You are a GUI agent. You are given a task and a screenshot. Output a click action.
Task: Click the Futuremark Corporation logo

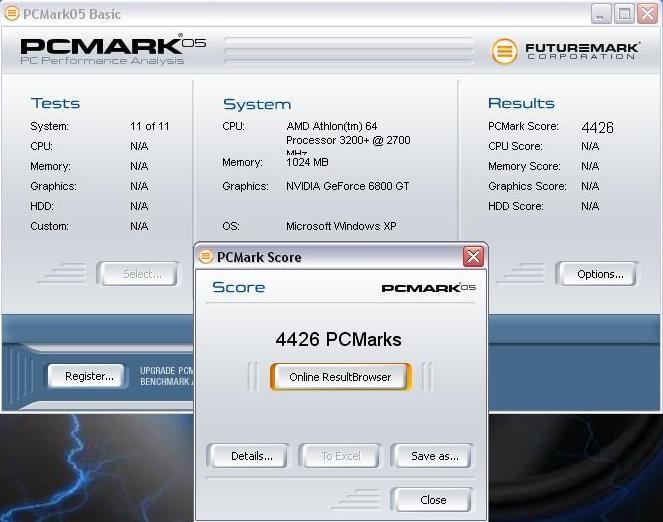pyautogui.click(x=565, y=51)
